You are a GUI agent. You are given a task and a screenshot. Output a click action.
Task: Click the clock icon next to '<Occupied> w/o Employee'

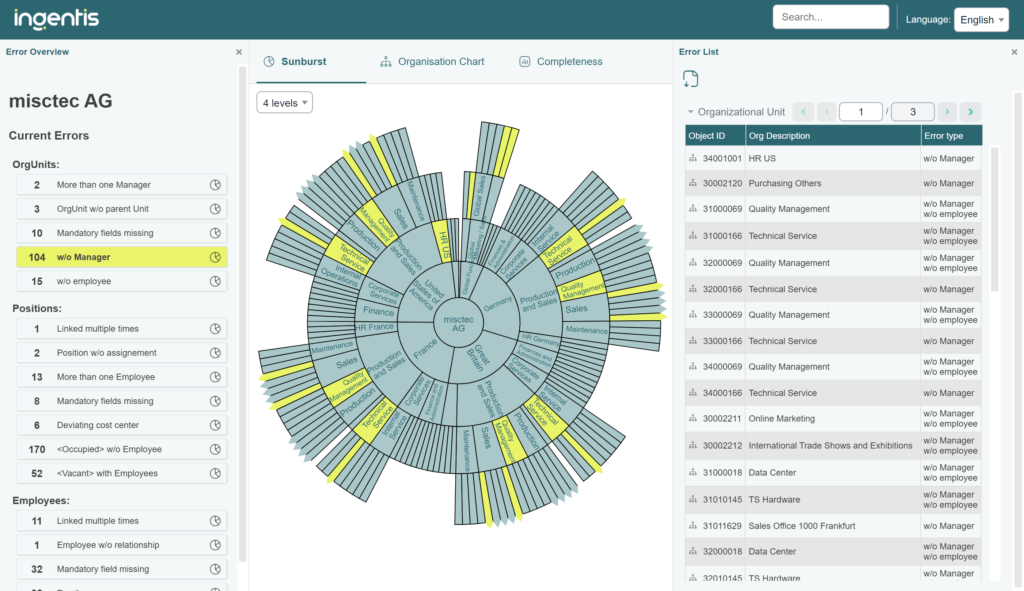point(217,448)
